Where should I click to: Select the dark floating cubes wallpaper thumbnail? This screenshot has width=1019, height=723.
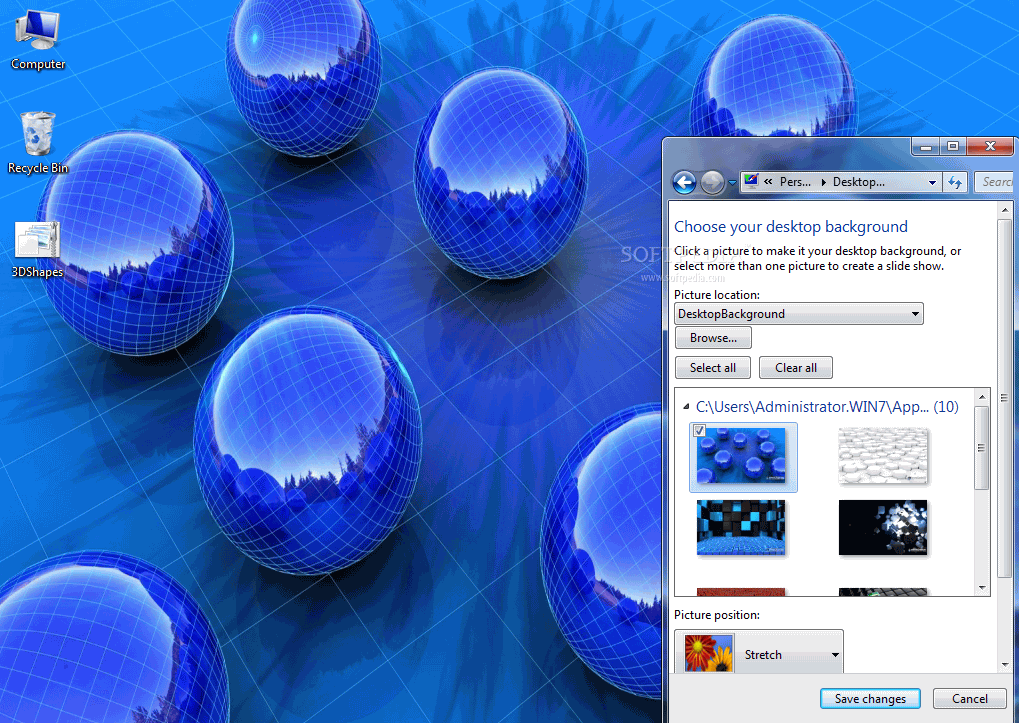883,527
